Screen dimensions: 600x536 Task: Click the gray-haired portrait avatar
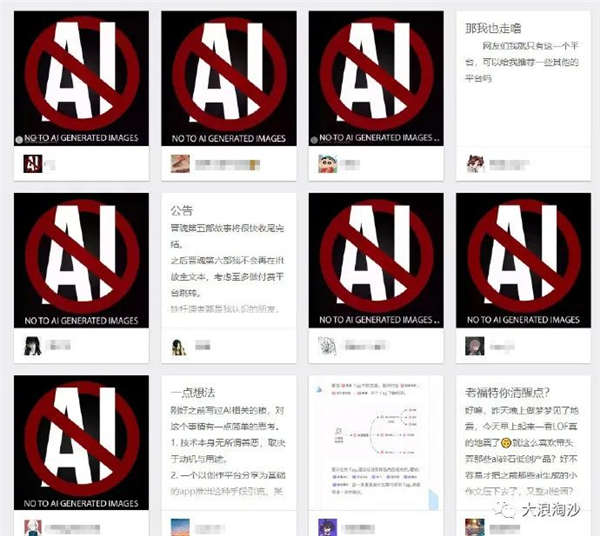[475, 346]
